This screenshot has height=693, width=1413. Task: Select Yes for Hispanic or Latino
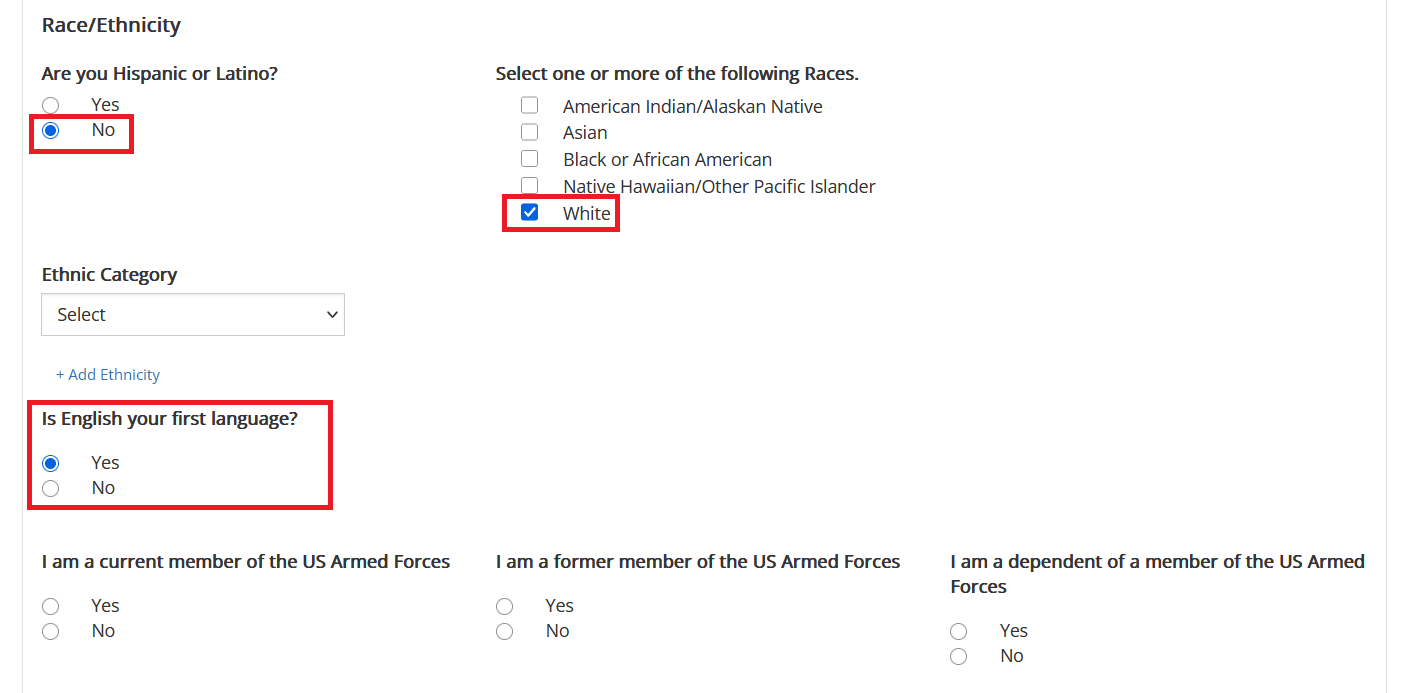tap(51, 105)
